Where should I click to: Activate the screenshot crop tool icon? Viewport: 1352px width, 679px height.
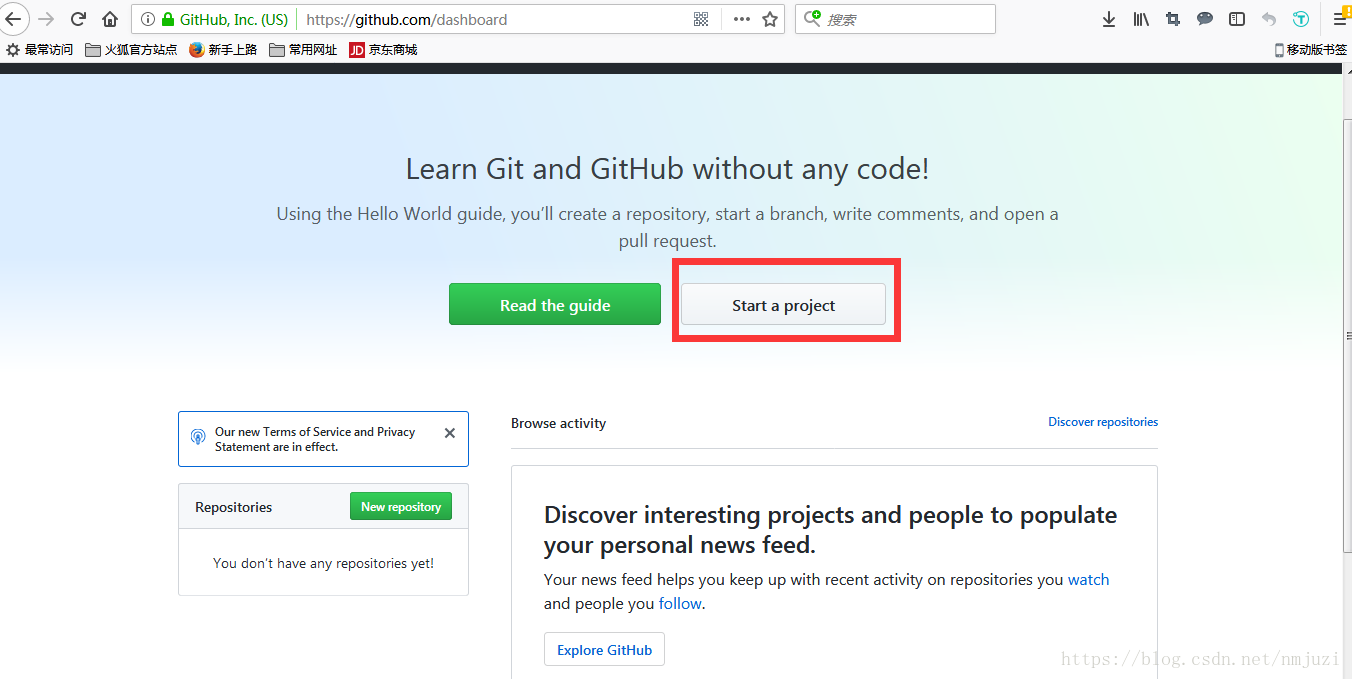[1173, 19]
